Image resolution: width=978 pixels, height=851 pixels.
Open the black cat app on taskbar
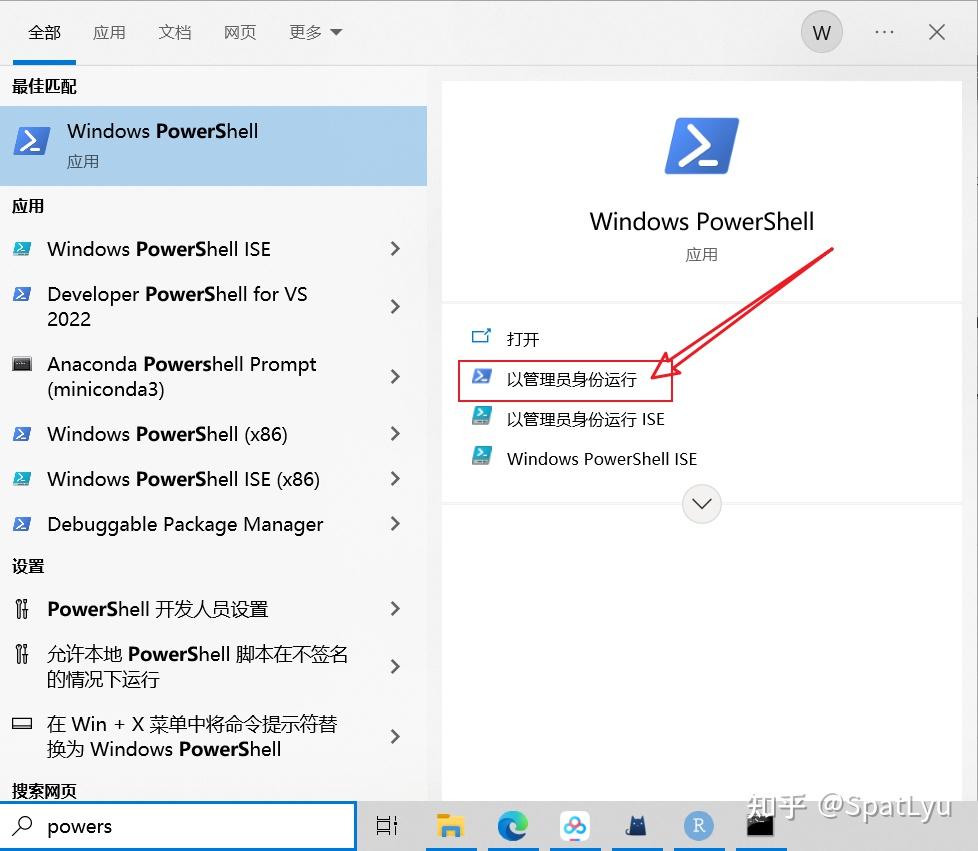click(x=636, y=825)
